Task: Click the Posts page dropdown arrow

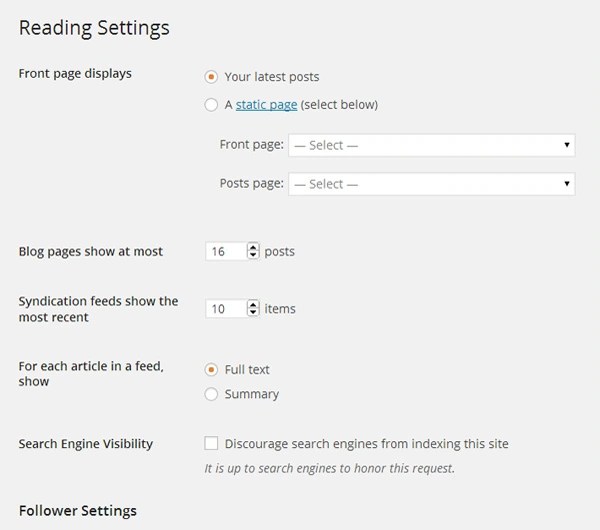Action: [568, 184]
